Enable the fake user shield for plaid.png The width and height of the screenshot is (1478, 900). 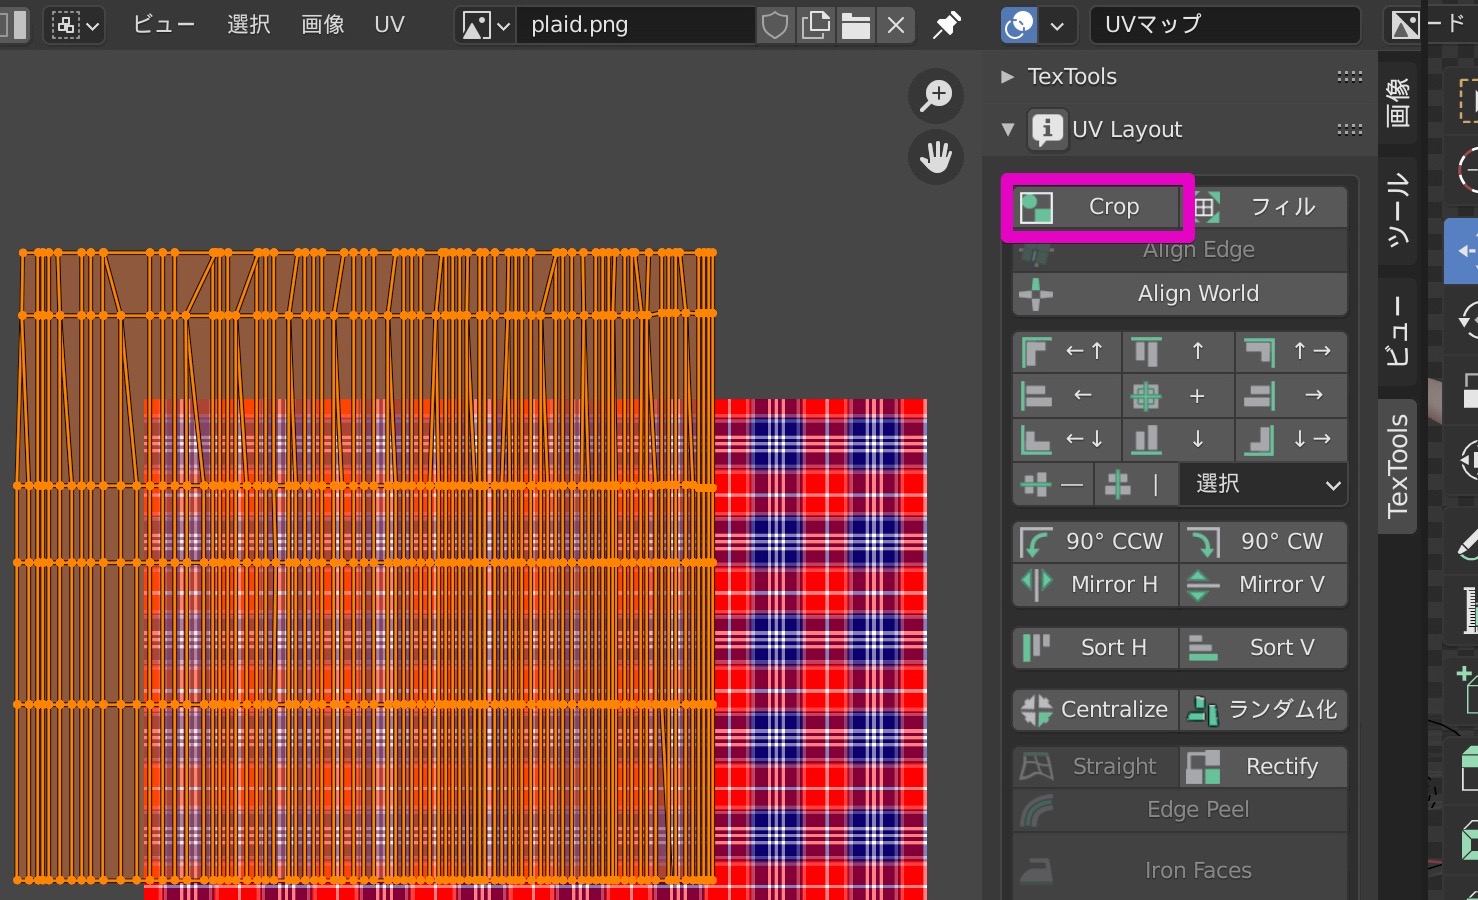(774, 25)
